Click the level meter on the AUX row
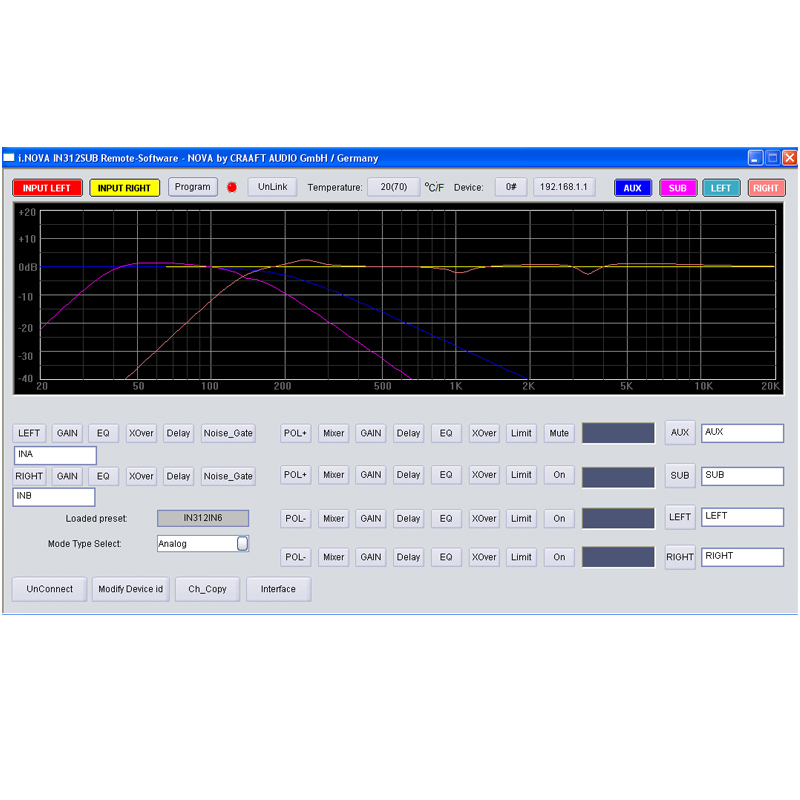 [x=618, y=433]
